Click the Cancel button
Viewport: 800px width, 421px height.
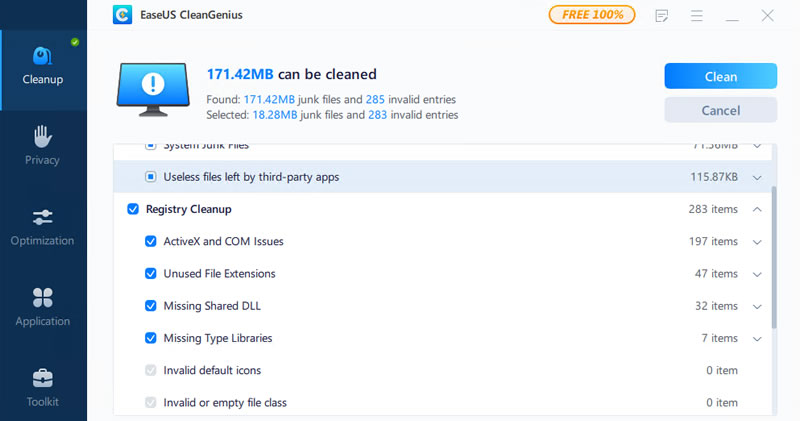(720, 110)
